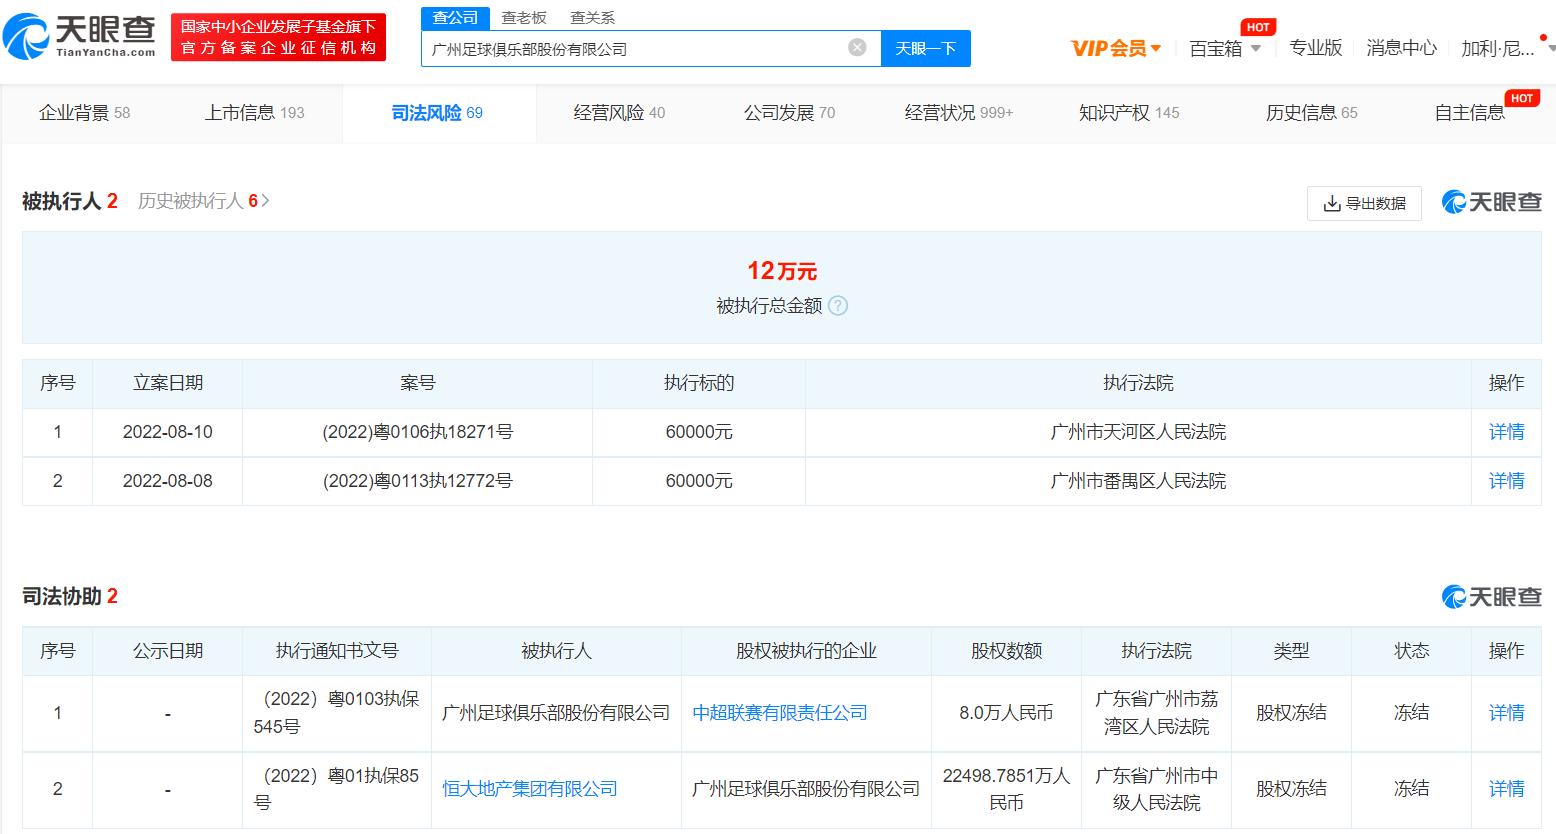Image resolution: width=1556 pixels, height=834 pixels.
Task: Click the HOT badge above 自主信息
Action: (x=1522, y=98)
